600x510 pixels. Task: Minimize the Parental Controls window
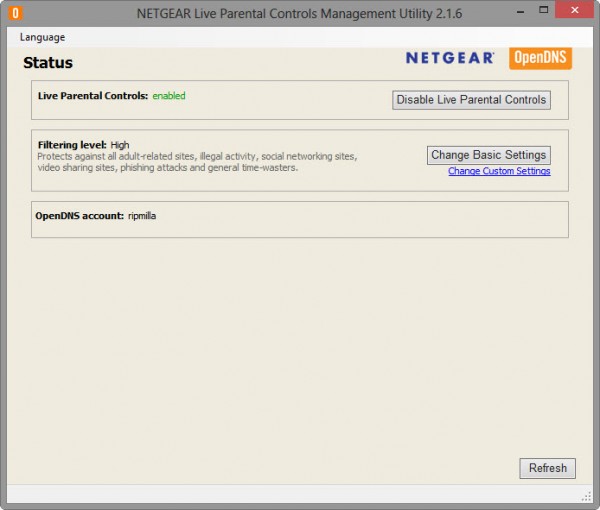[520, 12]
